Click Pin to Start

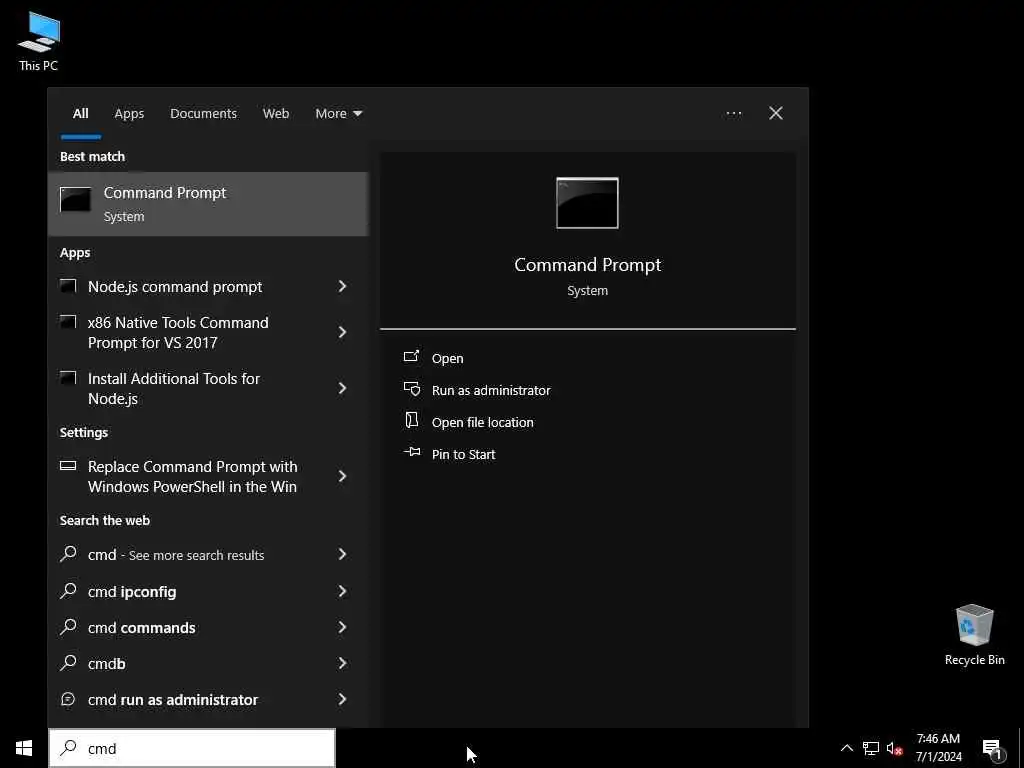click(463, 455)
